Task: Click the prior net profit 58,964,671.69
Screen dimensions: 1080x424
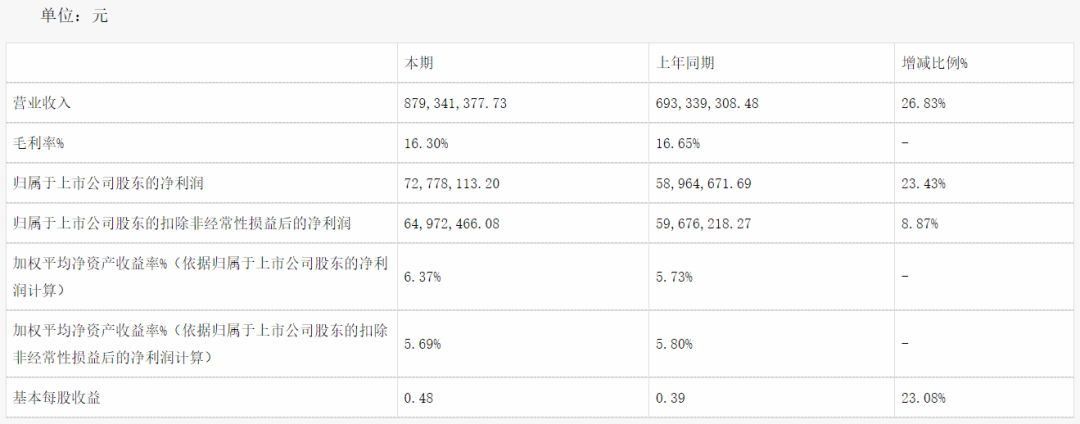Action: 705,184
